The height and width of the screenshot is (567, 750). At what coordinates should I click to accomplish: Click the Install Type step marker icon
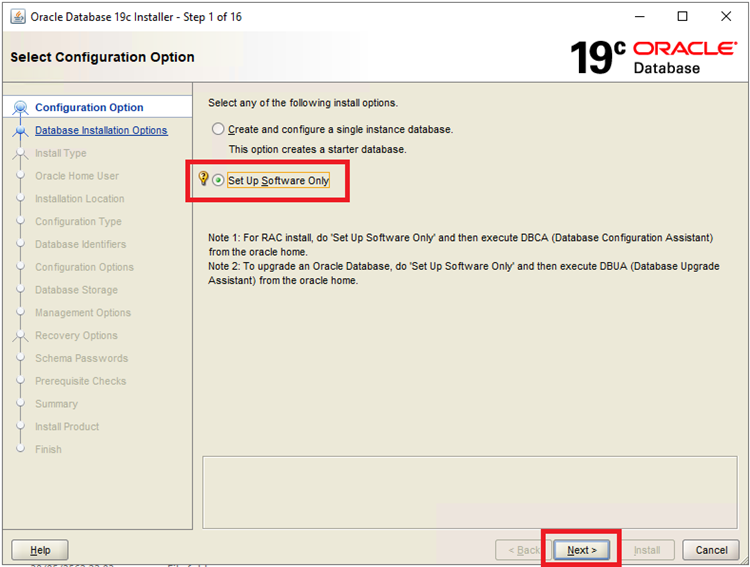coord(20,154)
